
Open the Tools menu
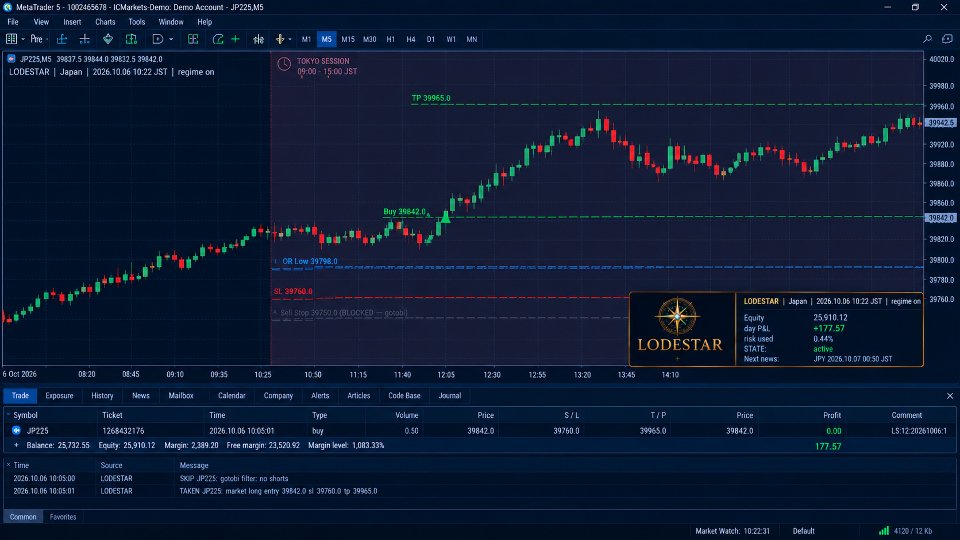[137, 22]
